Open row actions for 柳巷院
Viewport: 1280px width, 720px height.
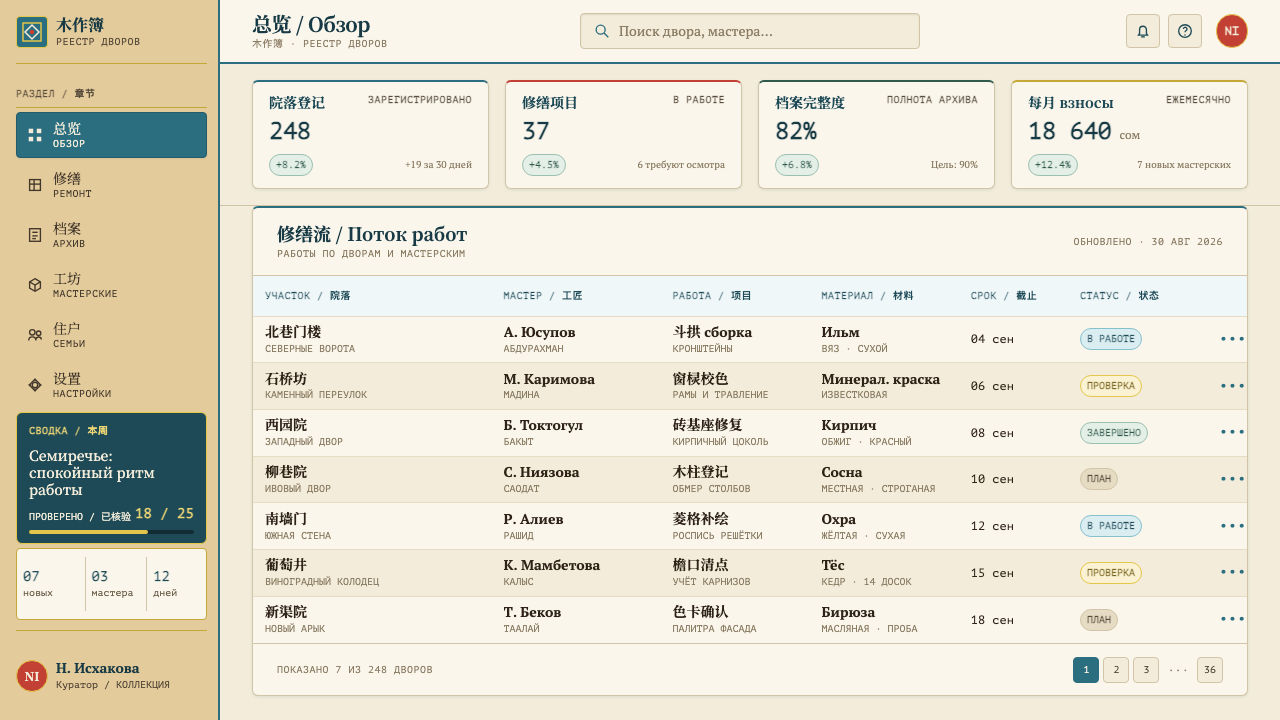click(x=1232, y=479)
